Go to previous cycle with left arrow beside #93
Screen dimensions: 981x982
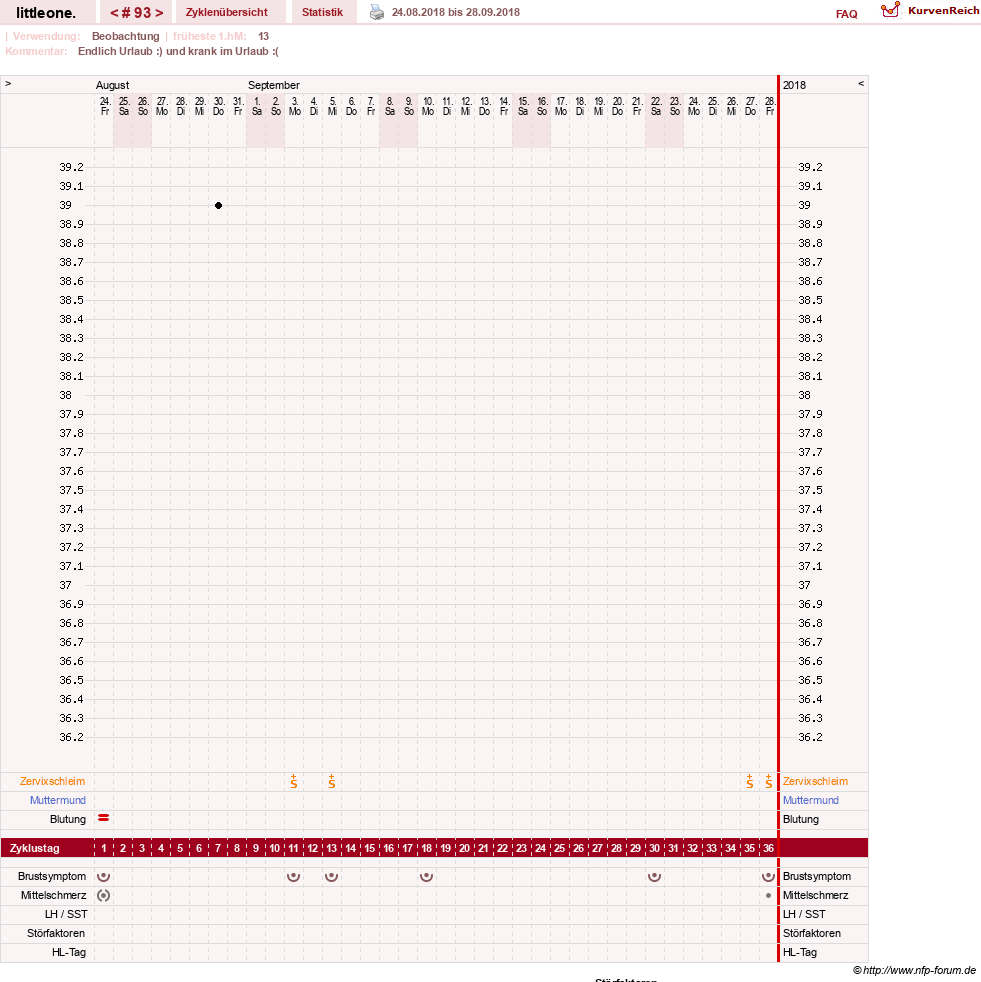click(x=114, y=13)
